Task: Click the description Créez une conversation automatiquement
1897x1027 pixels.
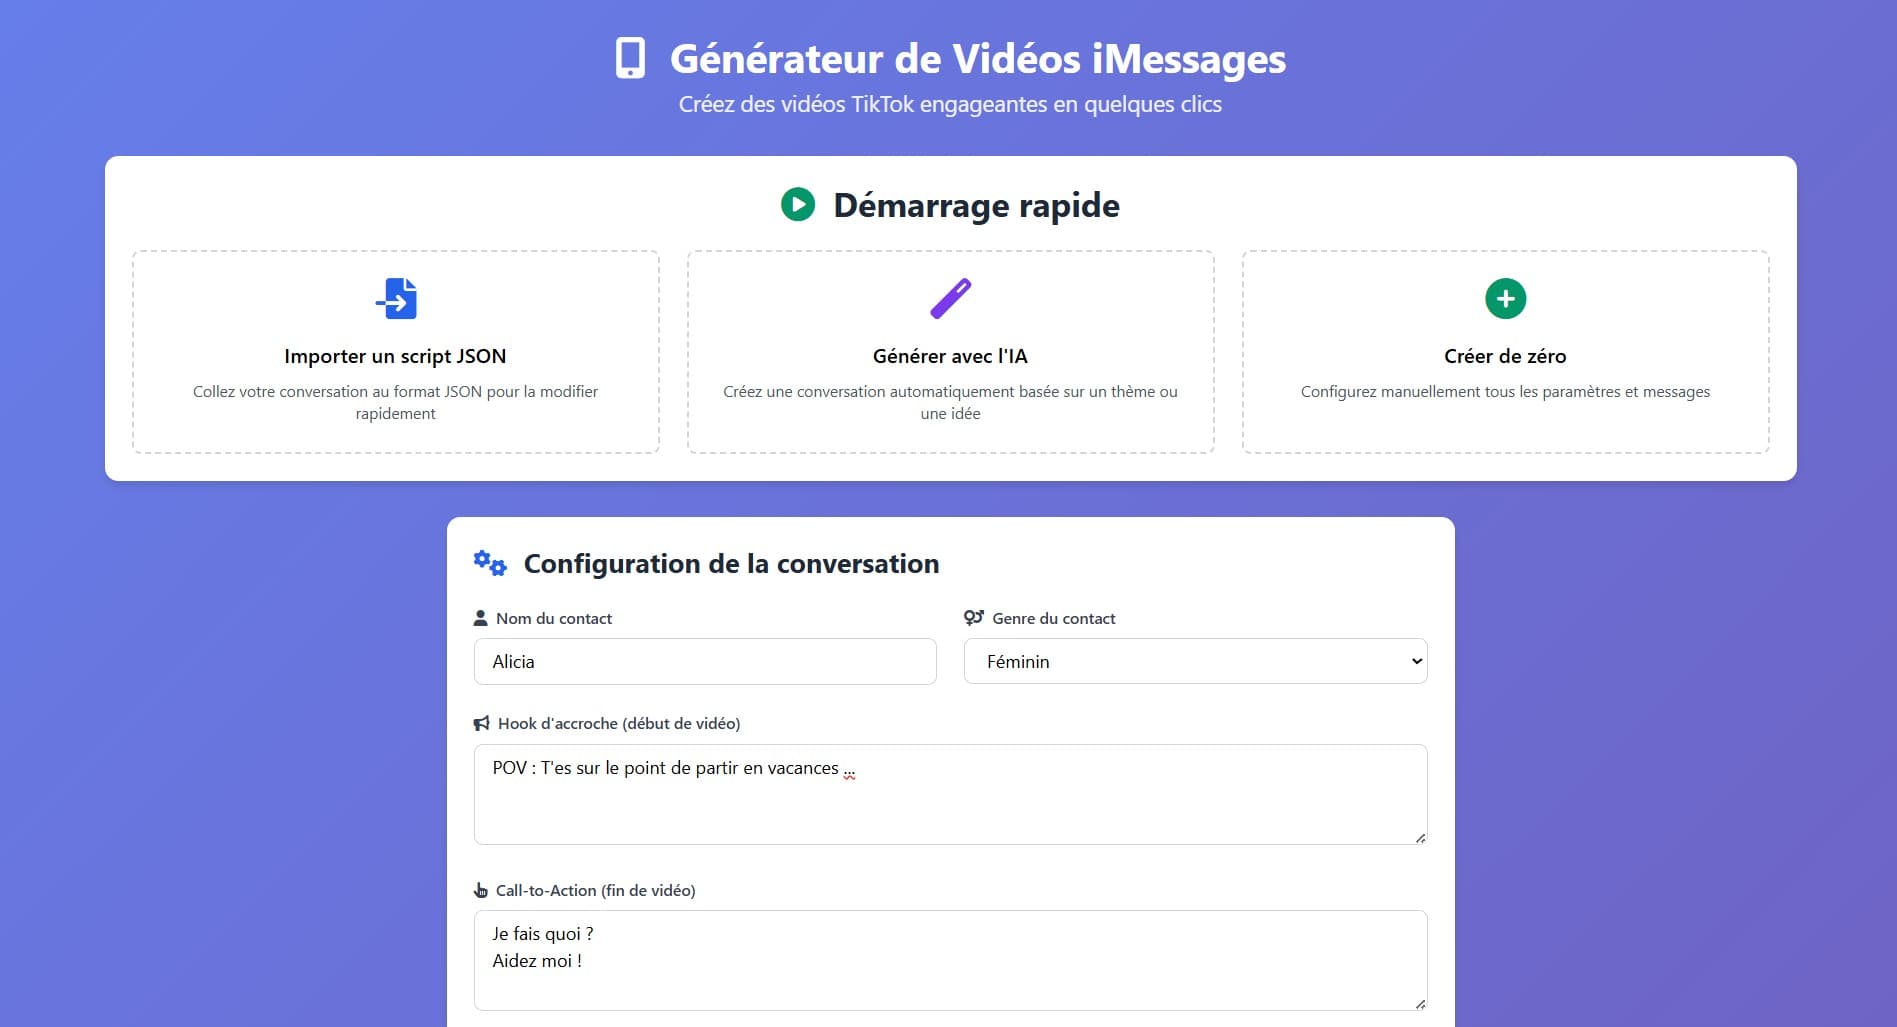Action: (x=950, y=402)
